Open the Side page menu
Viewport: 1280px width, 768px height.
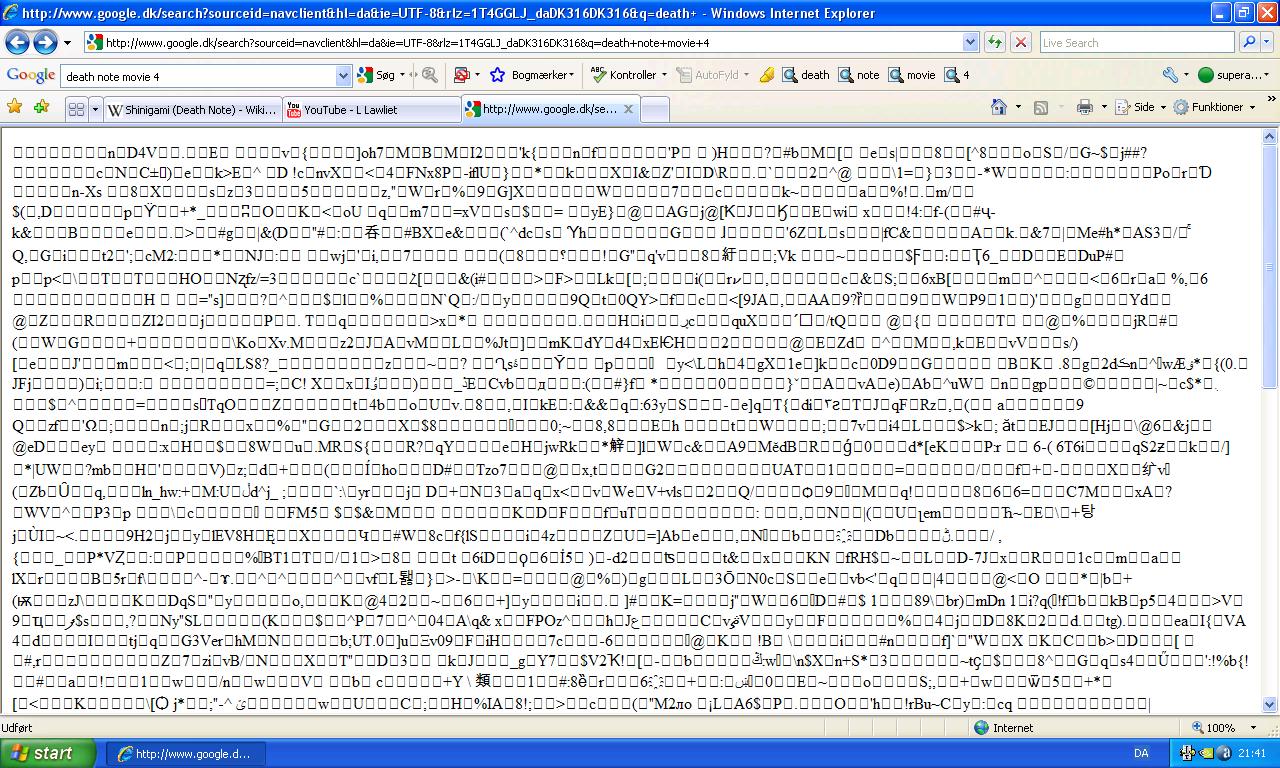(x=1141, y=107)
